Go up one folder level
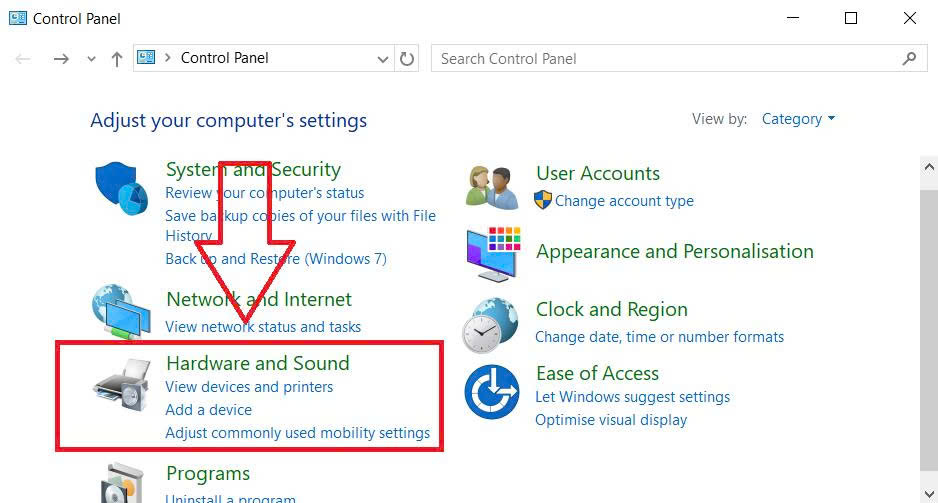Image resolution: width=938 pixels, height=503 pixels. point(117,59)
